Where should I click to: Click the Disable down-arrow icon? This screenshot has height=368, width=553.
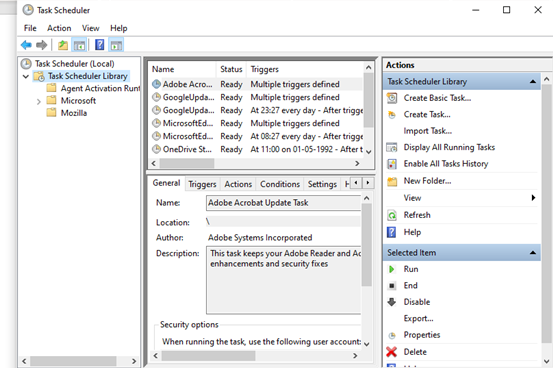391,302
